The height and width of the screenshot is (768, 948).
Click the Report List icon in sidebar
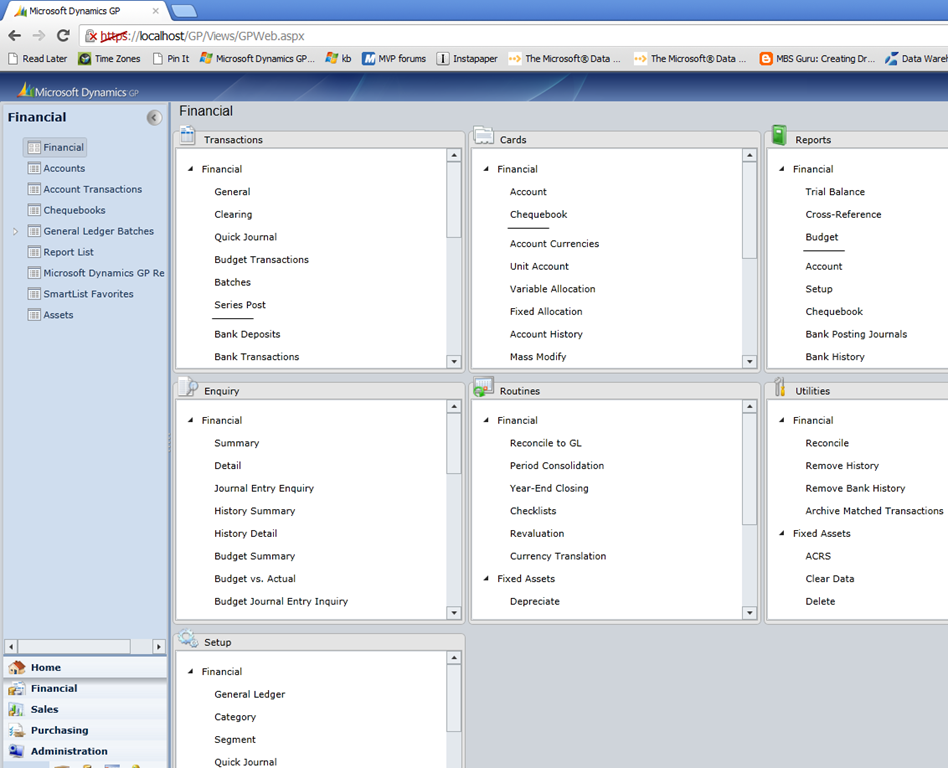pyautogui.click(x=34, y=252)
